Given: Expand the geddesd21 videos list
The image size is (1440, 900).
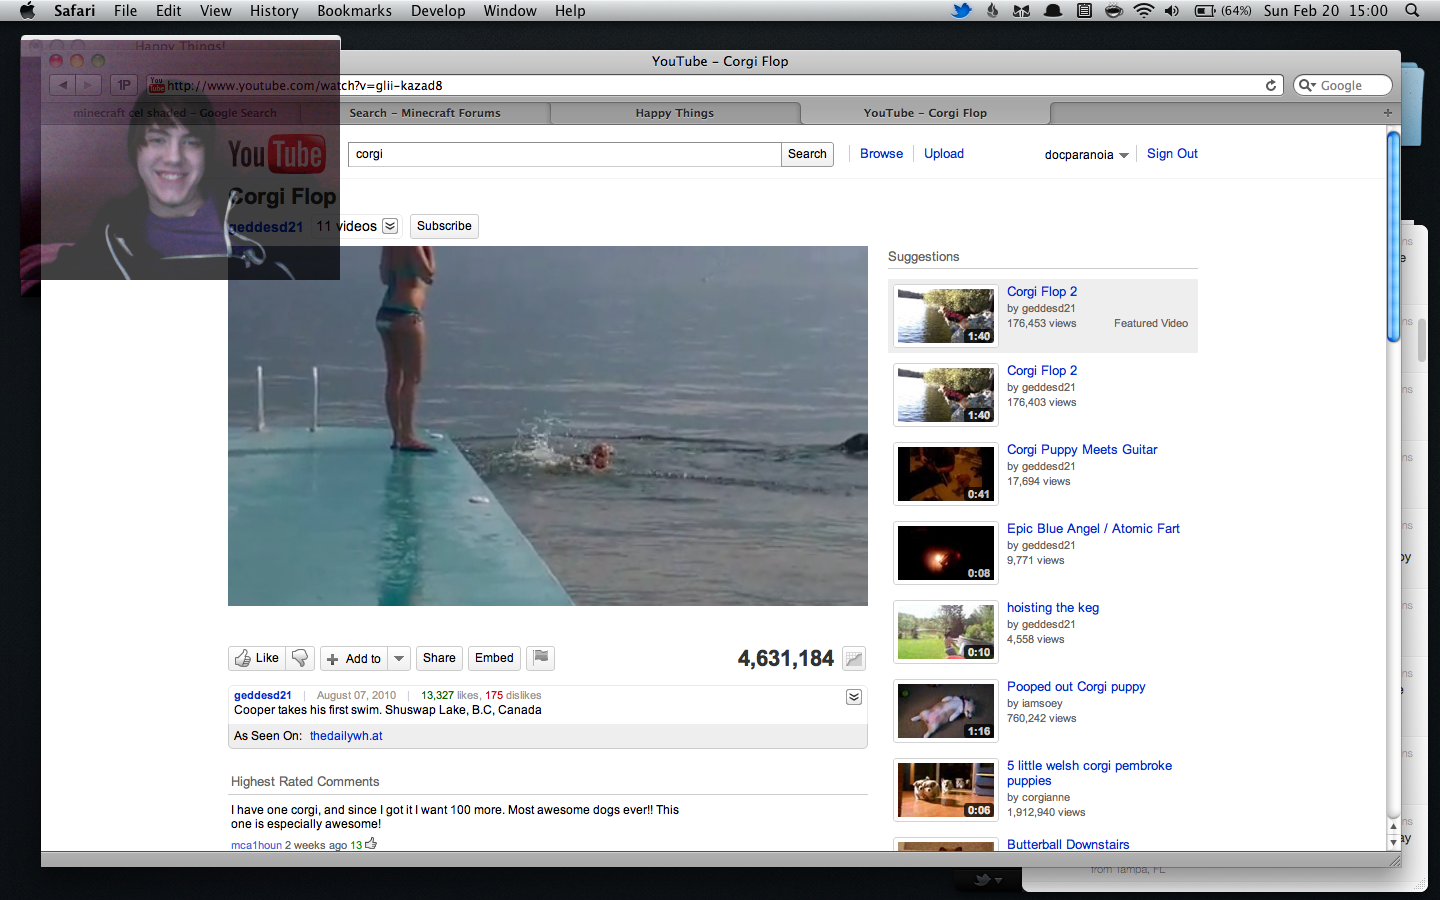Looking at the screenshot, I should pyautogui.click(x=390, y=226).
